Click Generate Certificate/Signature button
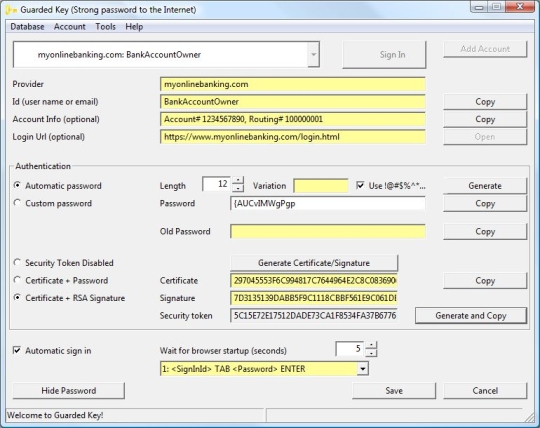The width and height of the screenshot is (540, 428). coord(314,263)
